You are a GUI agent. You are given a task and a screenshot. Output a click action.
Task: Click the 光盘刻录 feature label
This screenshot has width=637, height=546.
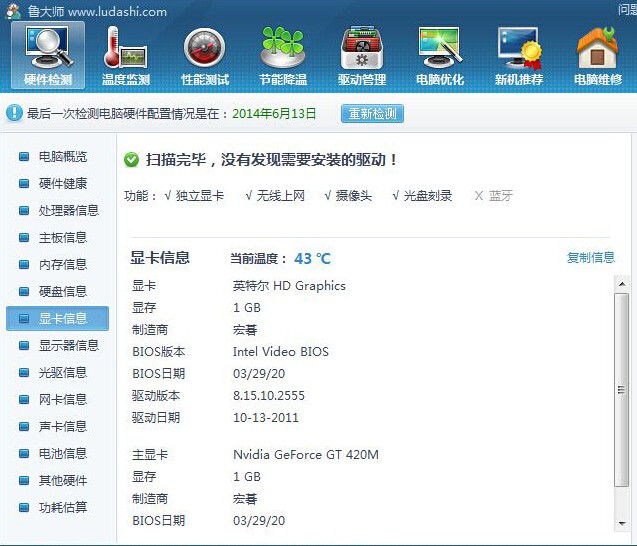428,196
